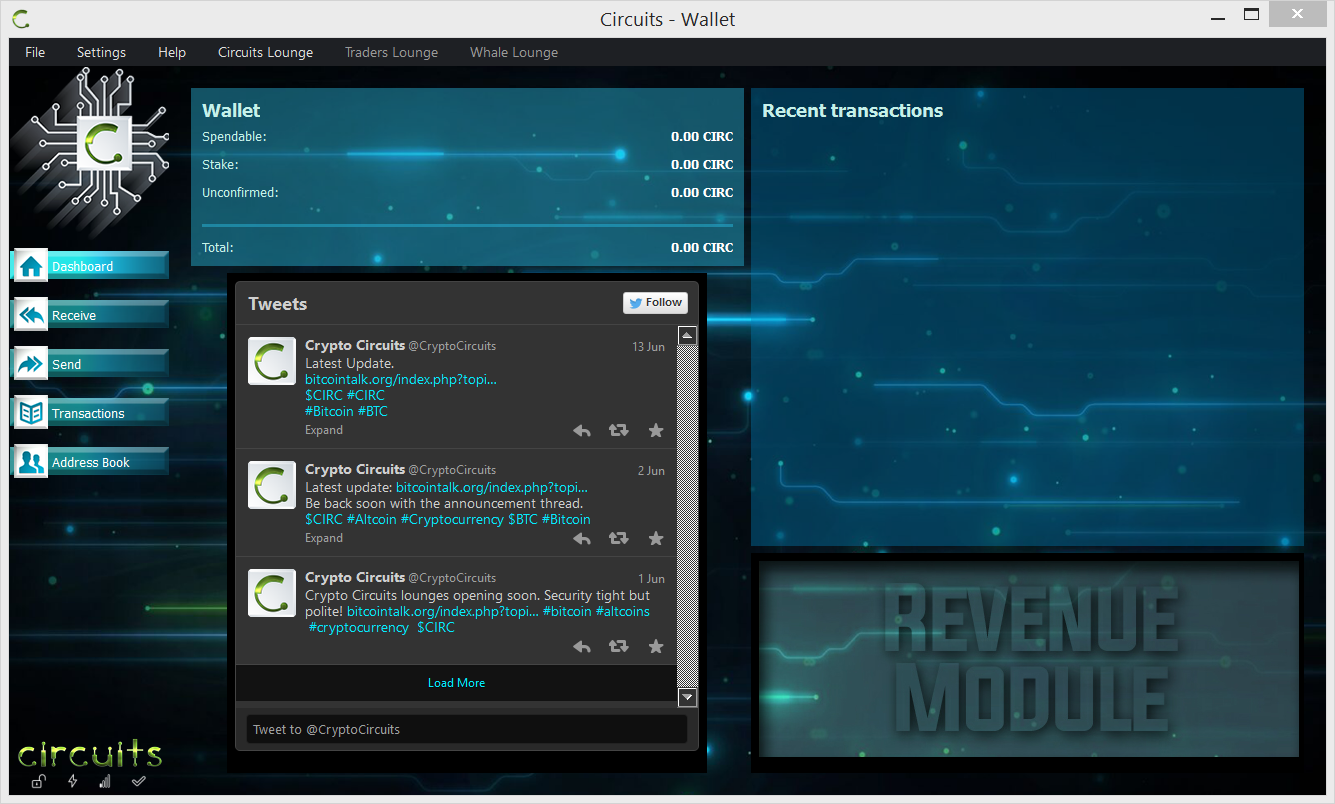Click the 1 Jun tweet date

651,579
